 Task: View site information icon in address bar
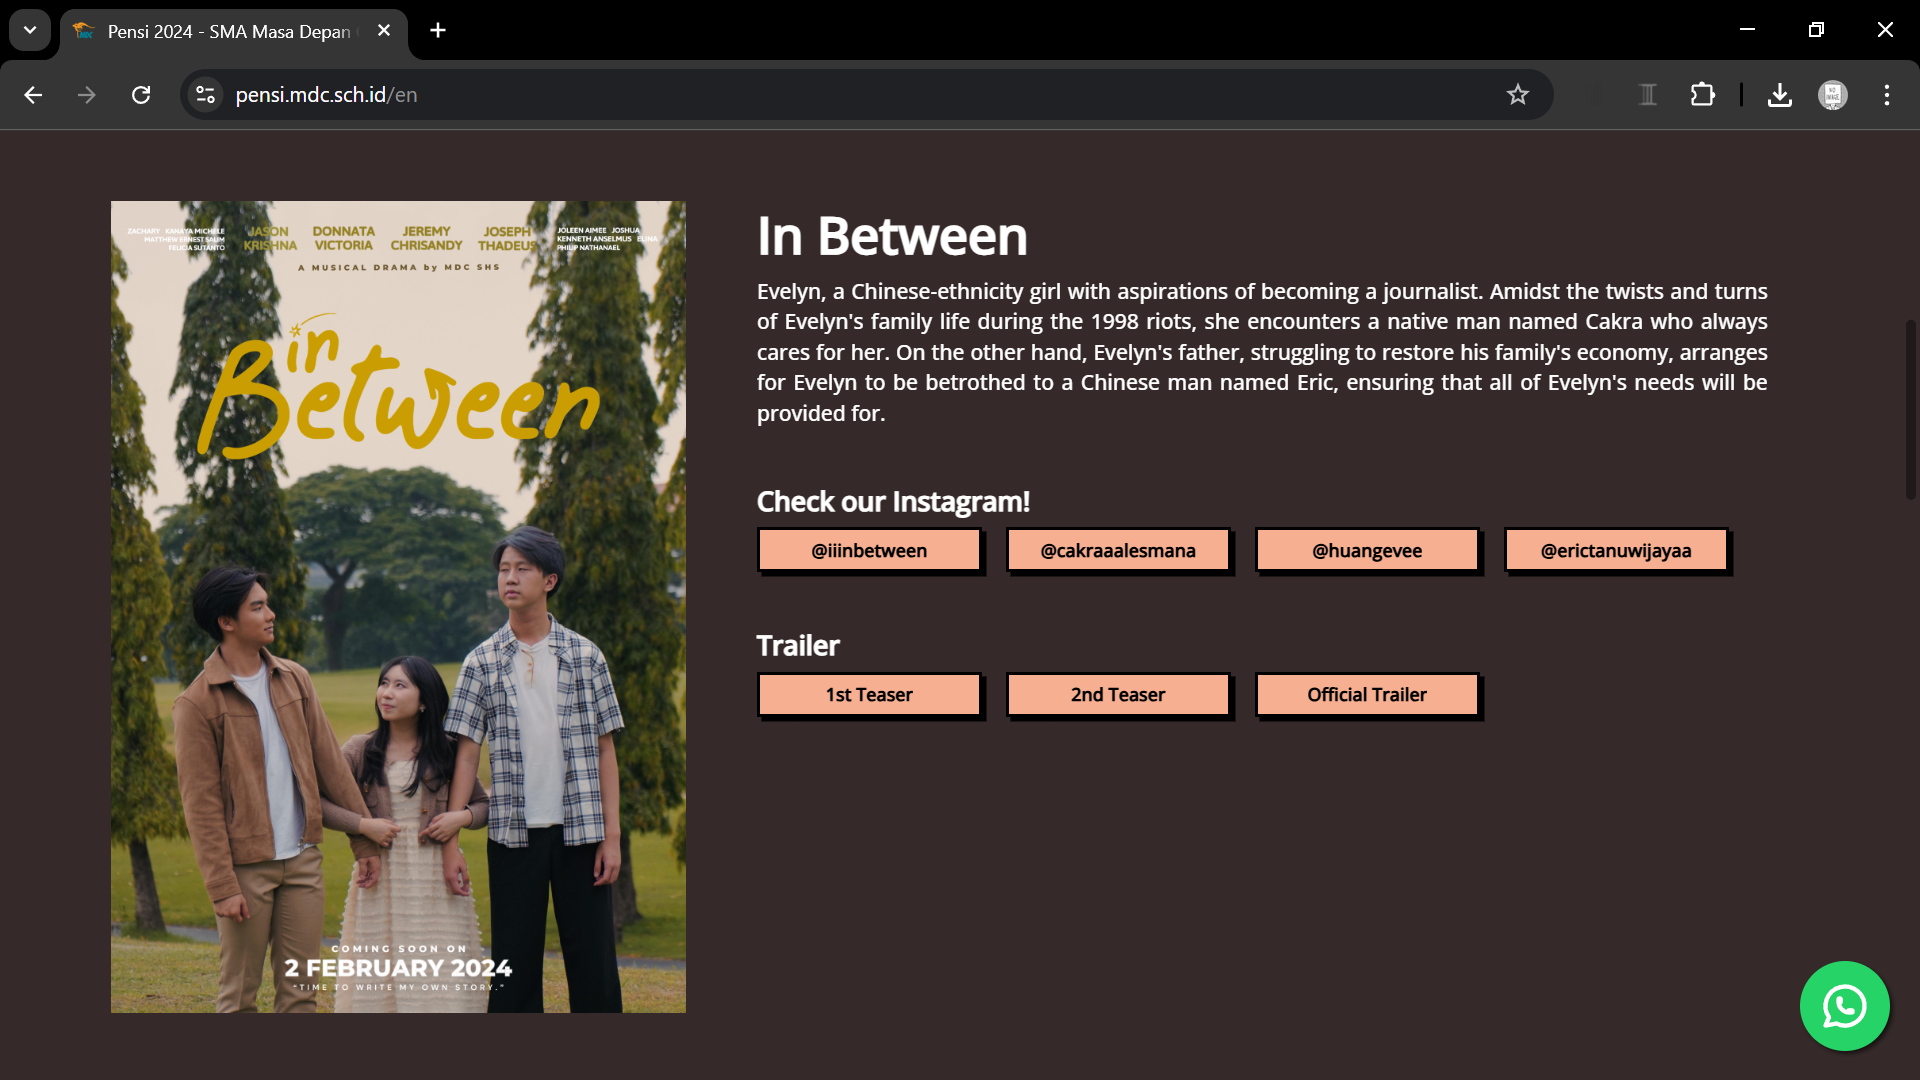tap(206, 95)
